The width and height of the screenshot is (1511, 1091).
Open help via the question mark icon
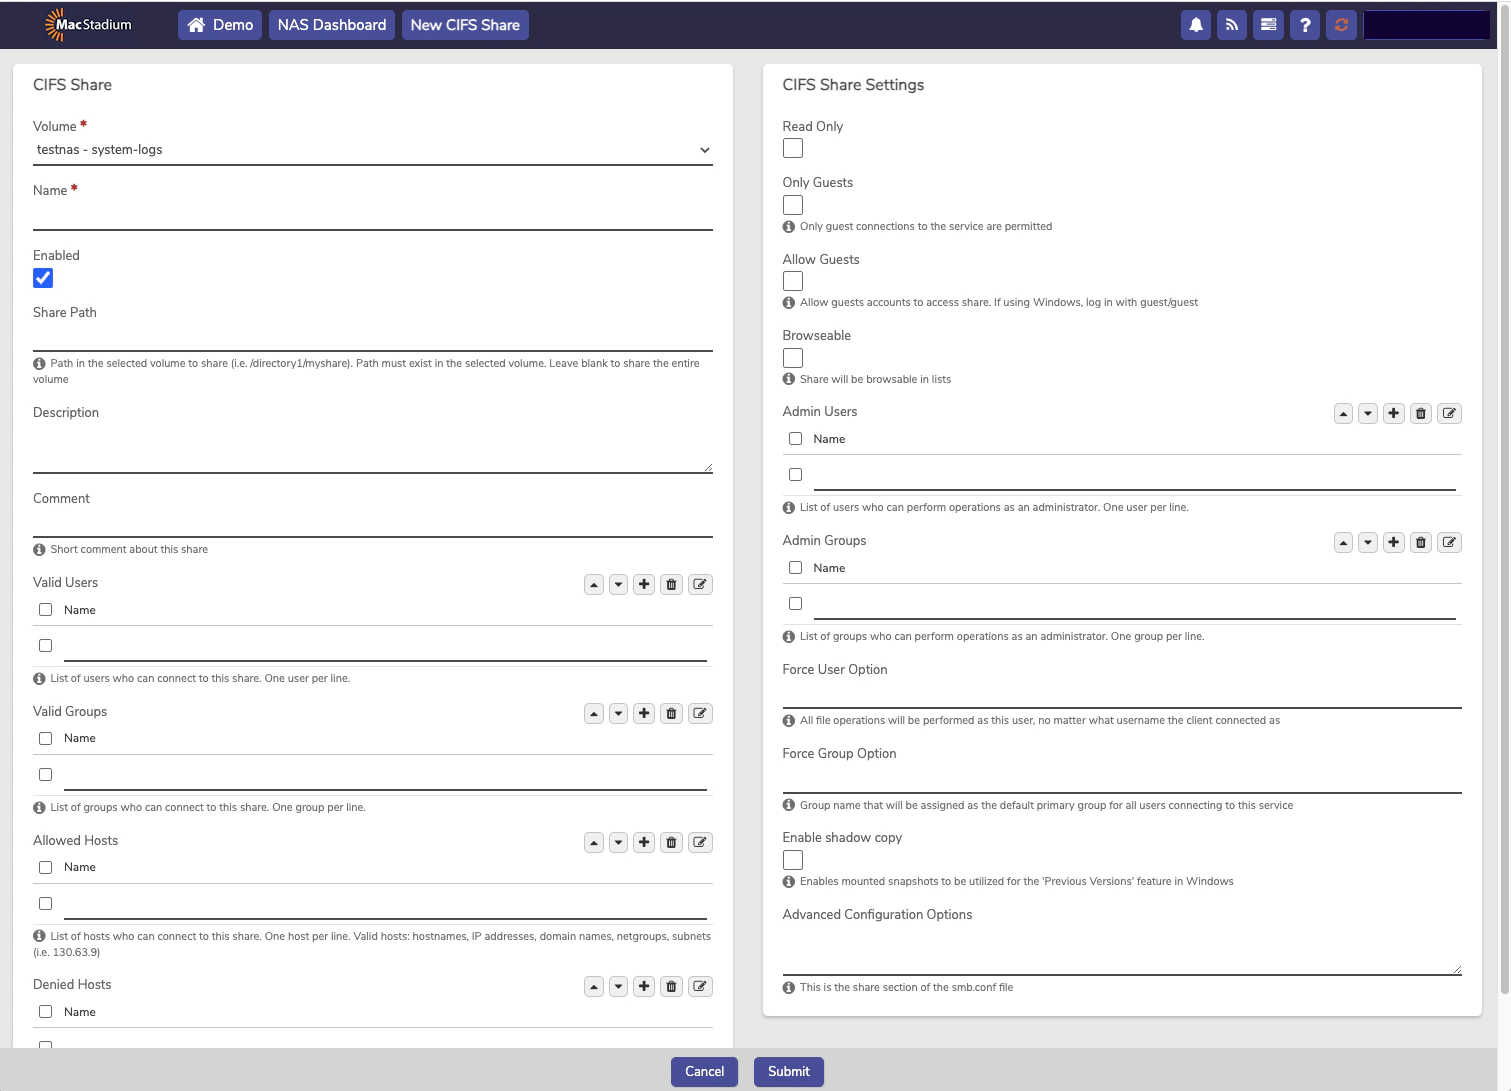point(1305,25)
